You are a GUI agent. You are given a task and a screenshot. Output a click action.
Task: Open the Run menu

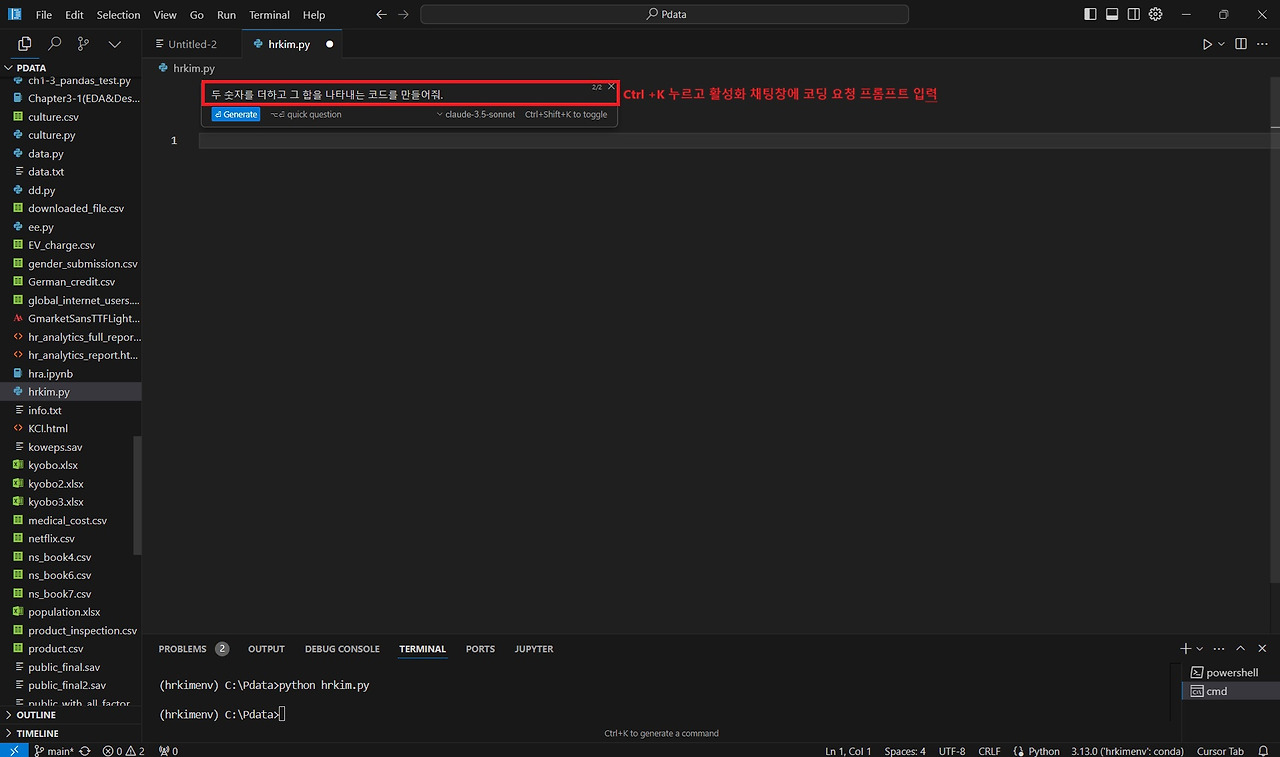(x=226, y=15)
